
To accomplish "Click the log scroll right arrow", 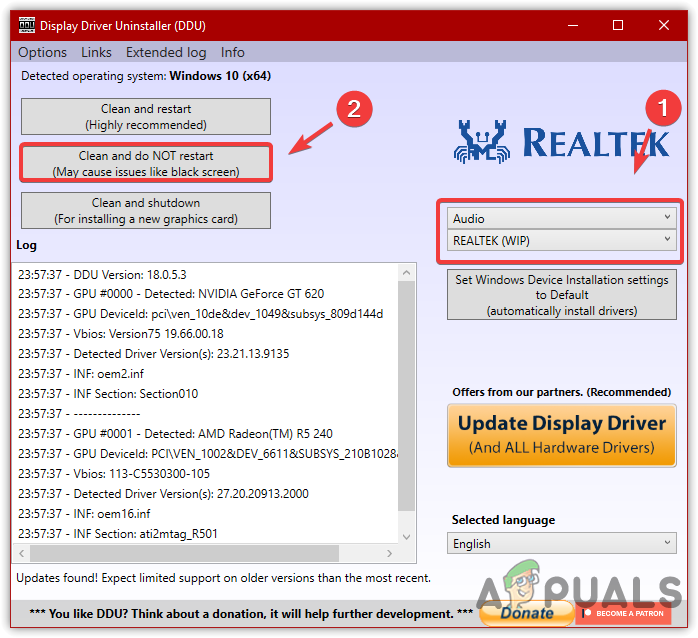I will (x=390, y=553).
